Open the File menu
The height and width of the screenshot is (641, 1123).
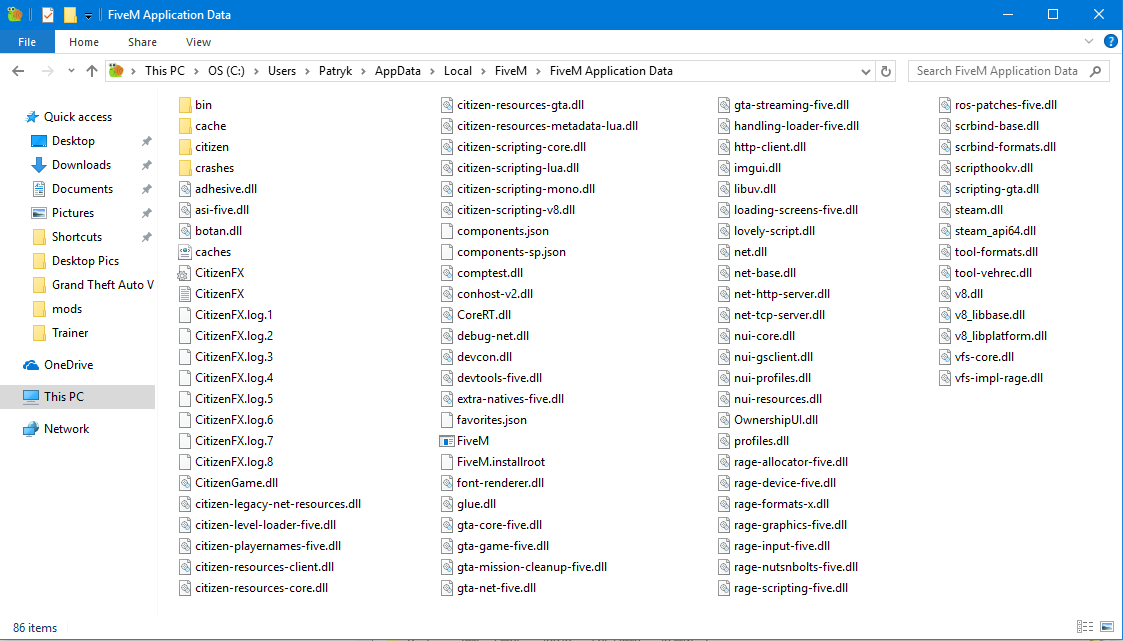27,42
